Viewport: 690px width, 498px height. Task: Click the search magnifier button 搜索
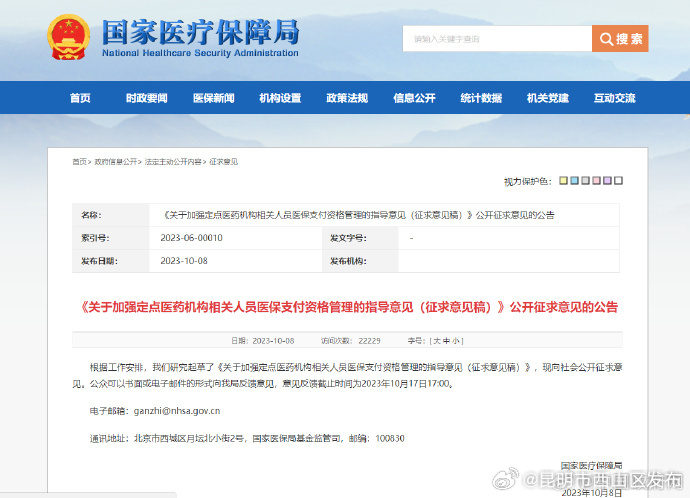[x=620, y=39]
